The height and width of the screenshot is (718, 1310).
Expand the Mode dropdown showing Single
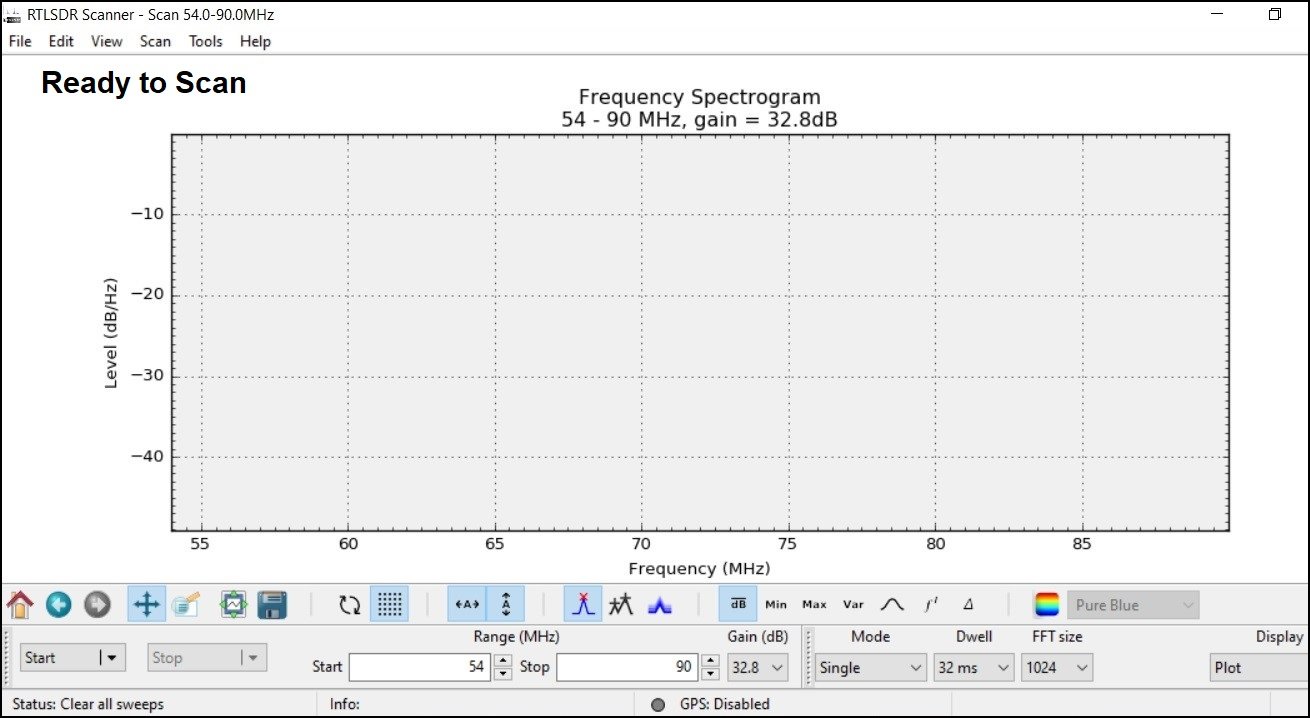pos(870,667)
